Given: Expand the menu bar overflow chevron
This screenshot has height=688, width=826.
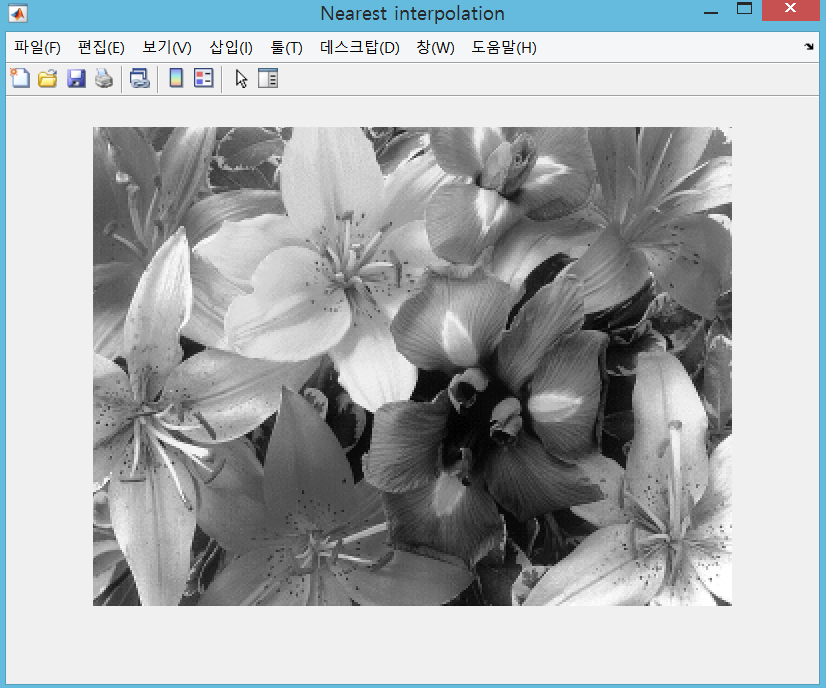Looking at the screenshot, I should pos(810,47).
